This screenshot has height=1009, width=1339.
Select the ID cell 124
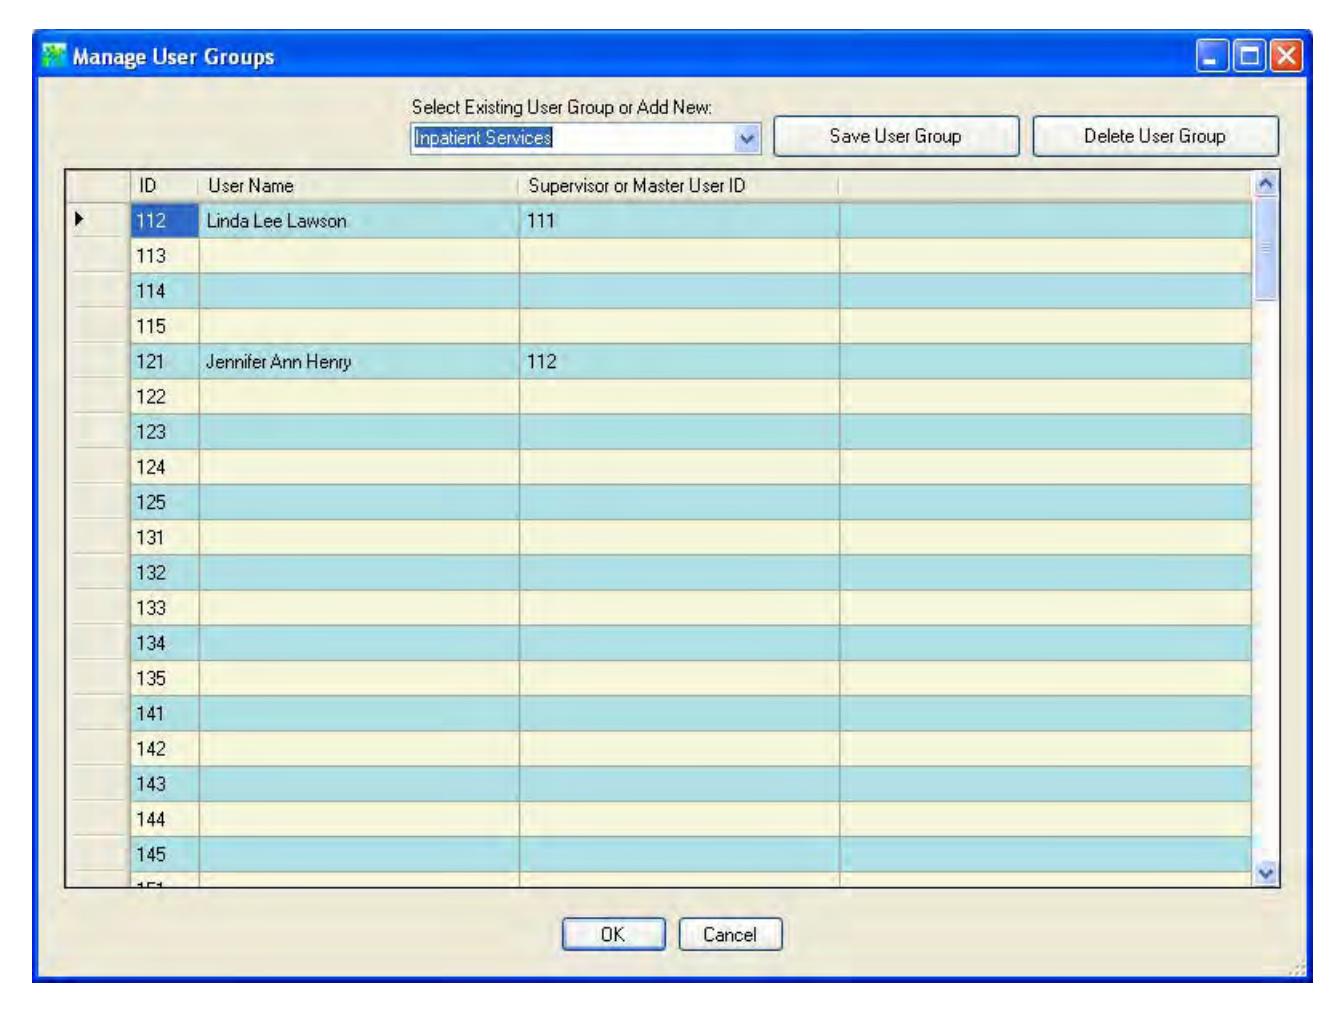[165, 467]
